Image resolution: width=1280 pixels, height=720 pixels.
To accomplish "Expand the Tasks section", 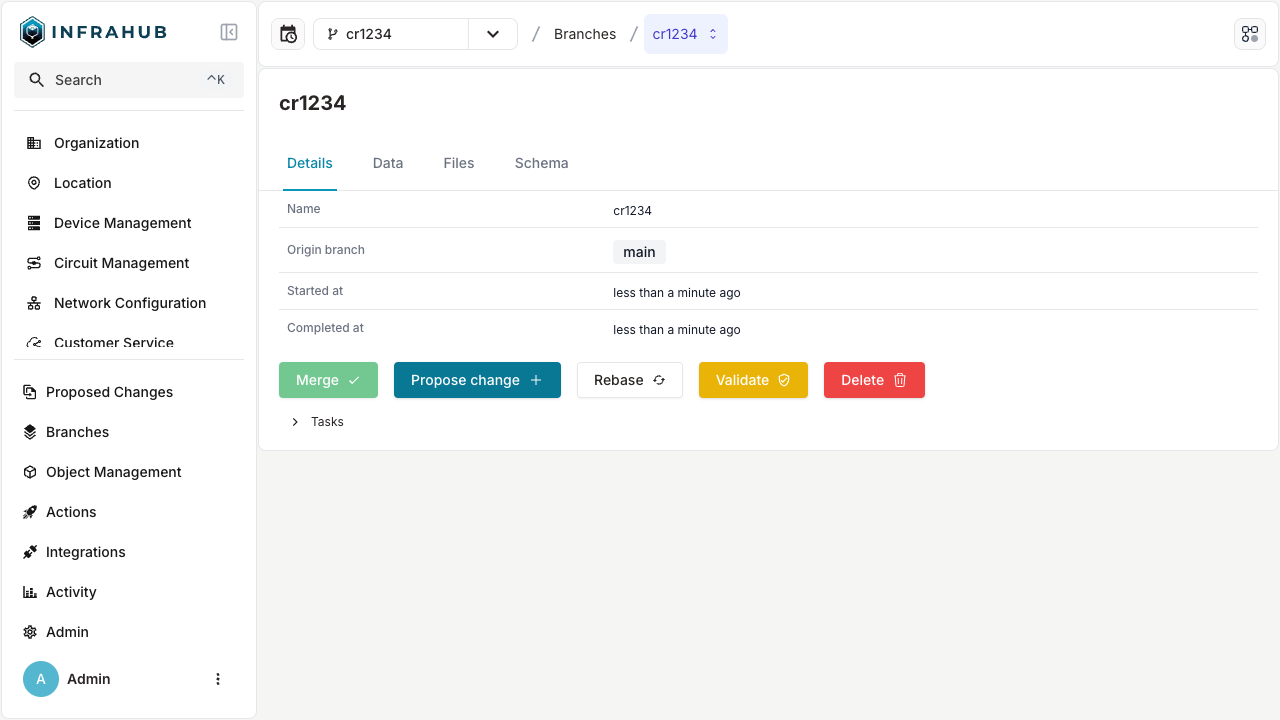I will coord(317,422).
